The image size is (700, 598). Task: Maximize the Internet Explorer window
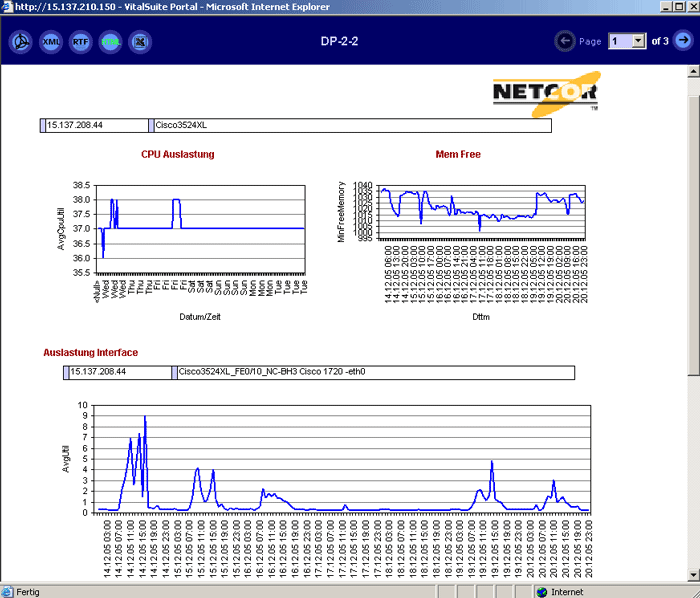pyautogui.click(x=679, y=6)
